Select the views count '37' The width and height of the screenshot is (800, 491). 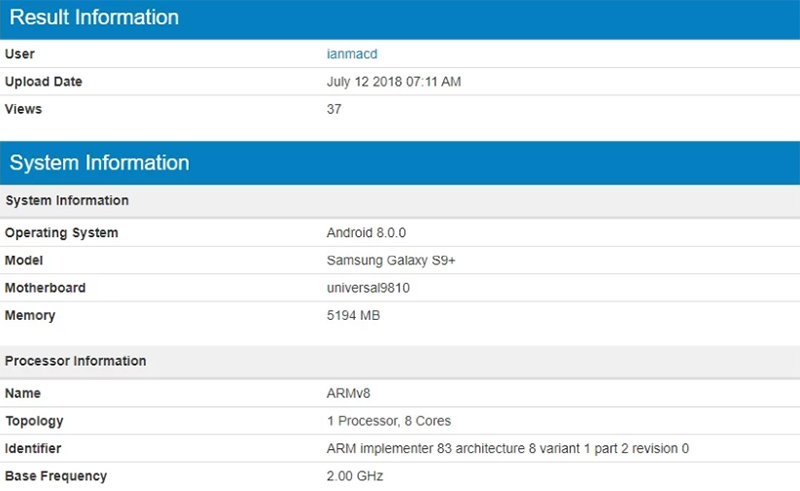[x=334, y=109]
